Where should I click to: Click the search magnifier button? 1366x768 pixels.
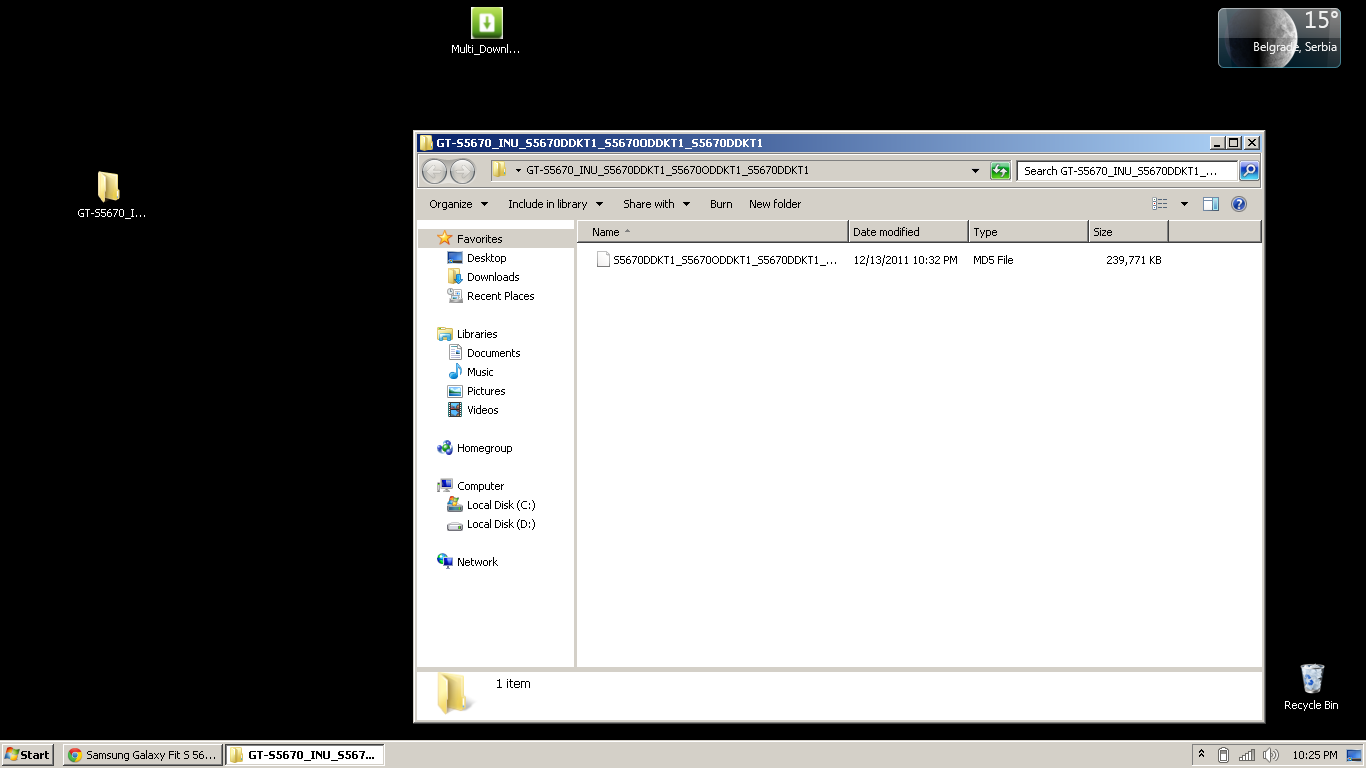[x=1249, y=171]
